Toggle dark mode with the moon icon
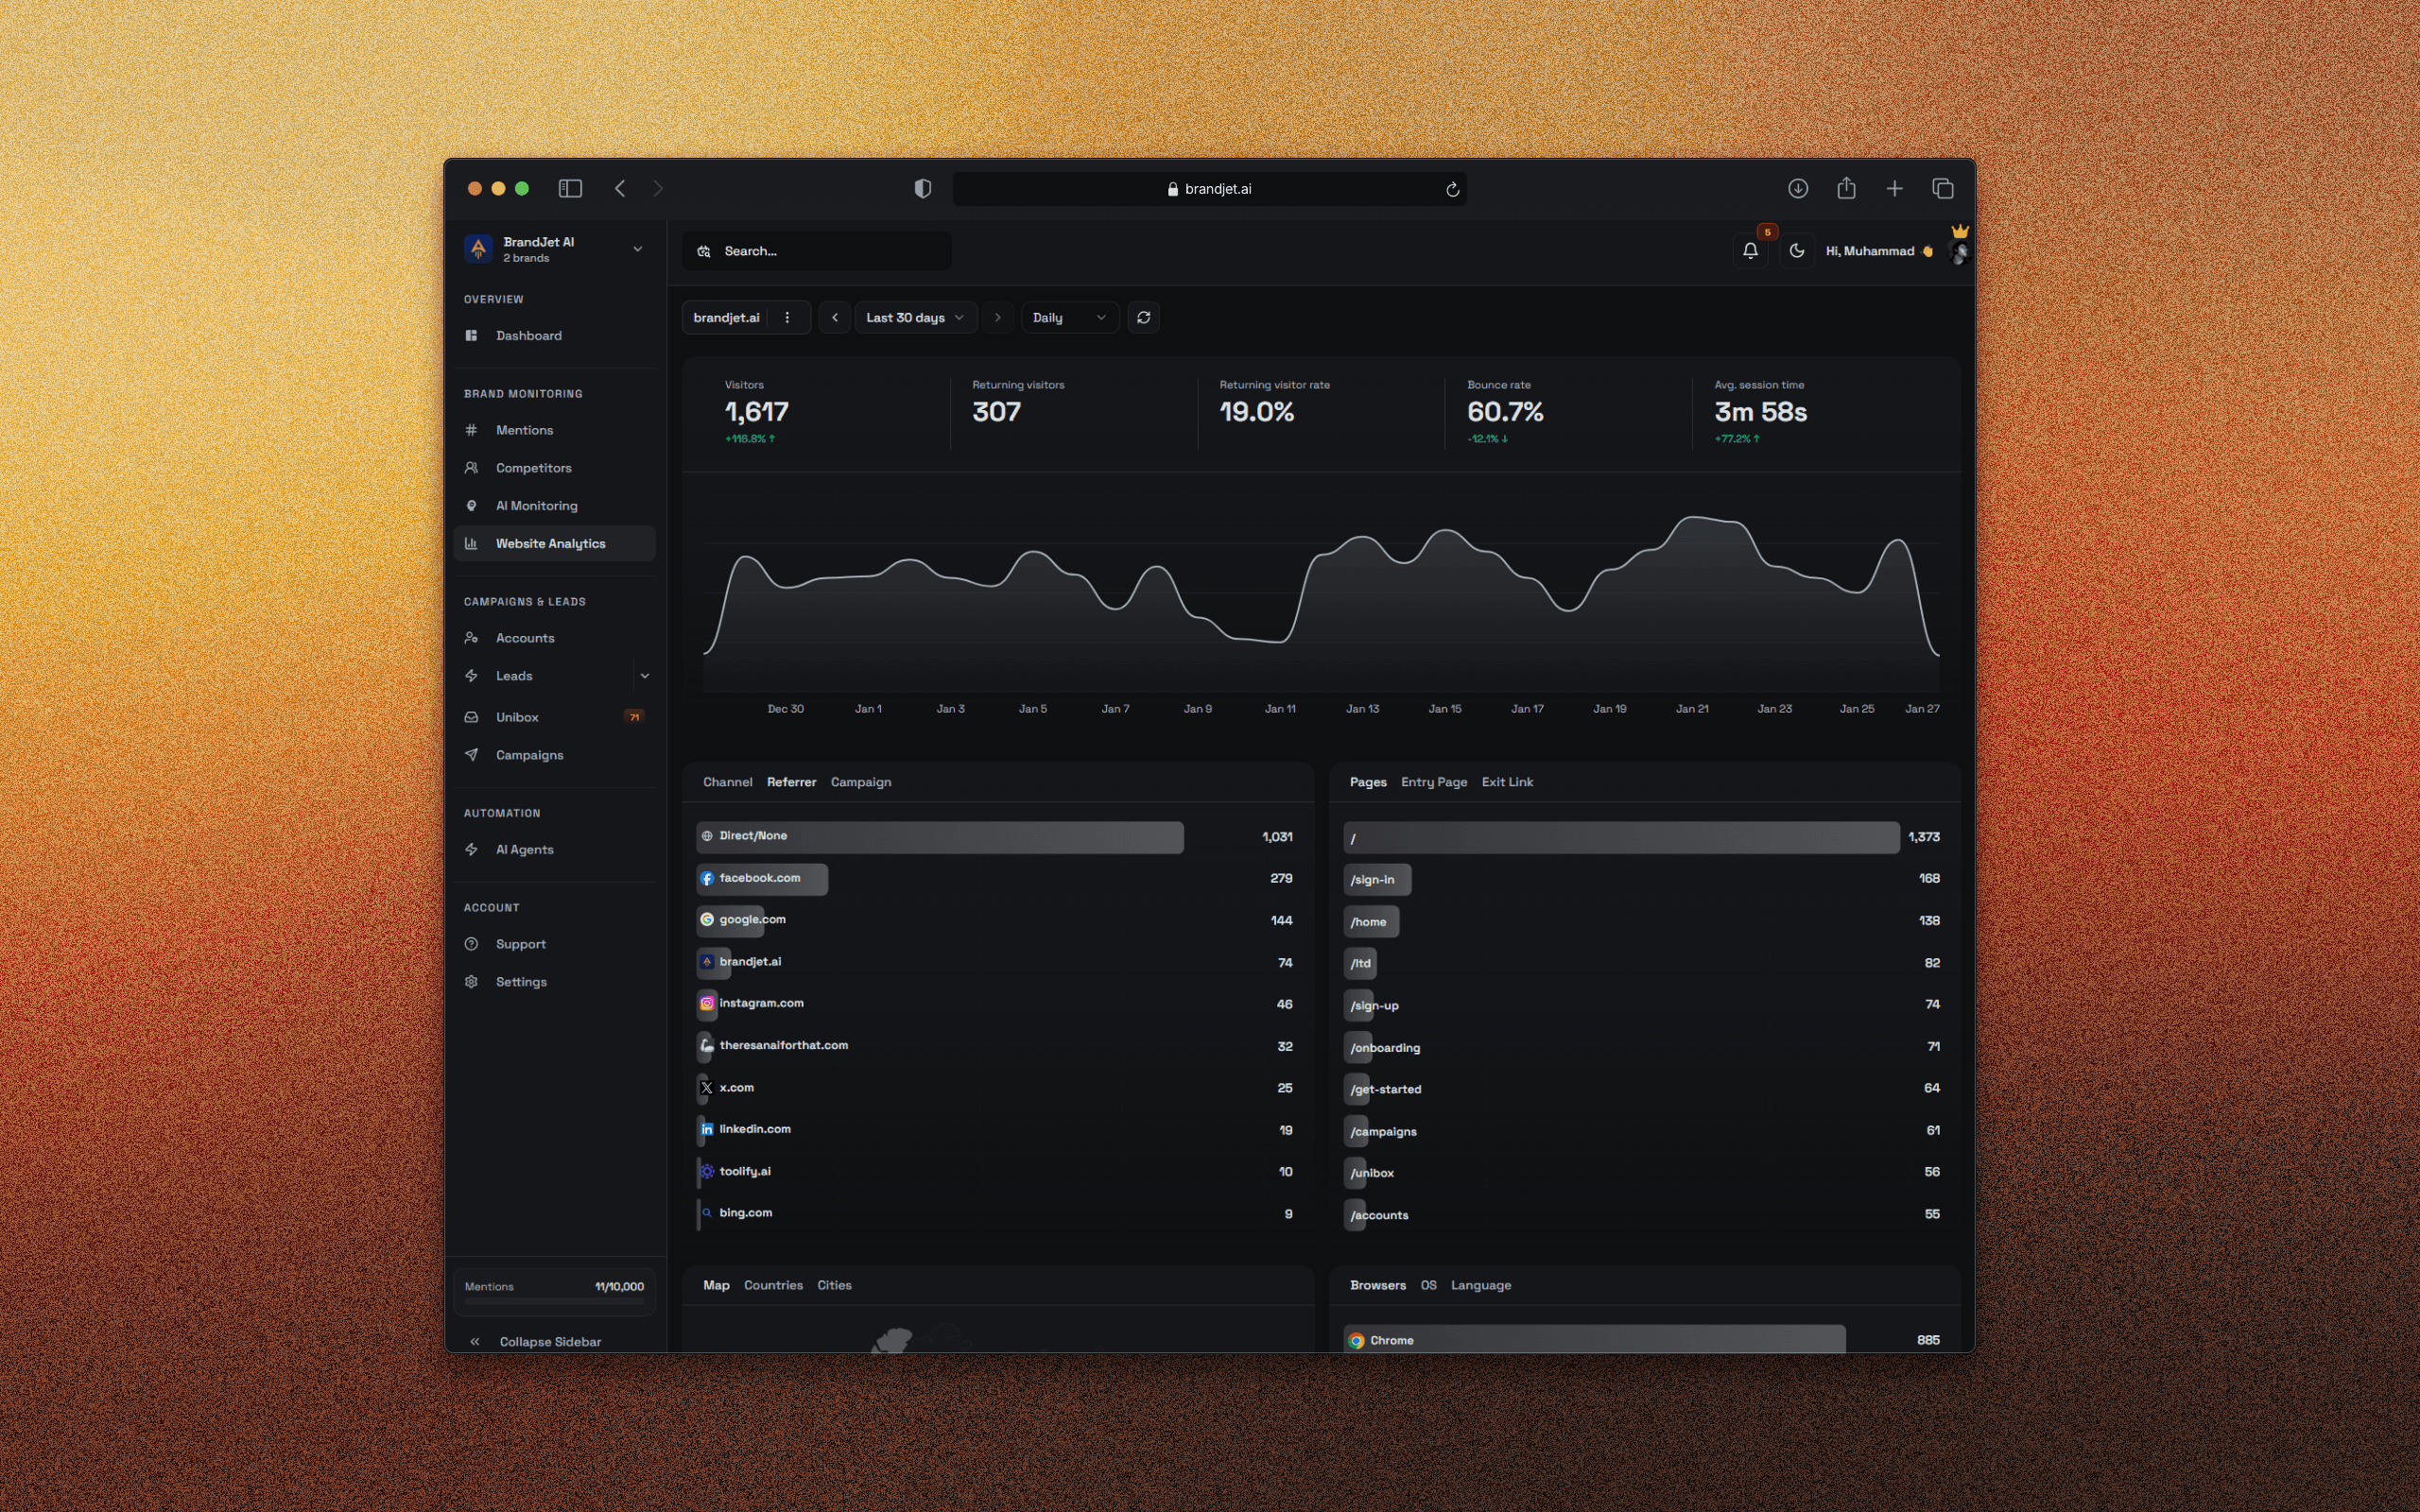This screenshot has height=1512, width=2420. 1796,250
